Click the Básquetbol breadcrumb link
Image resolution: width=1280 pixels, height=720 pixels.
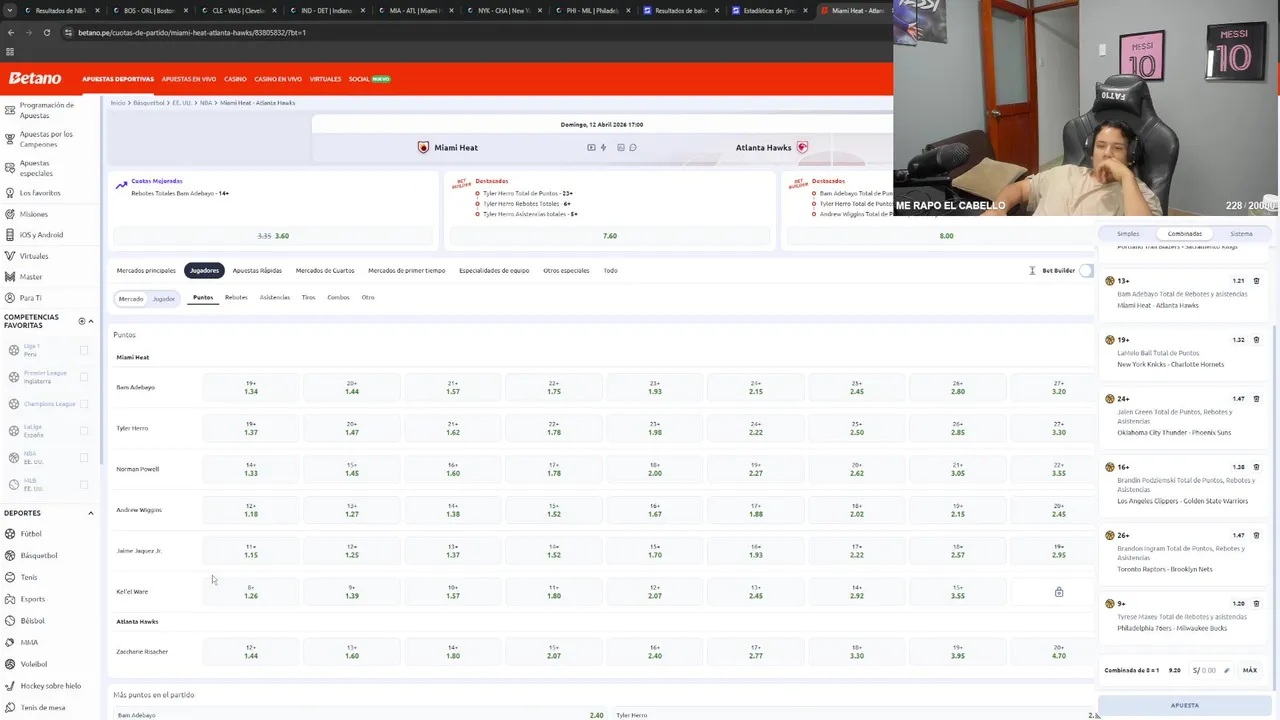pyautogui.click(x=149, y=103)
